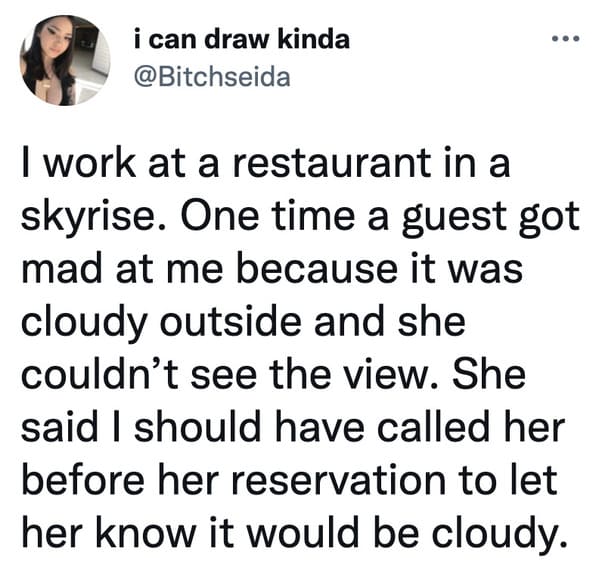The height and width of the screenshot is (573, 599).
Task: Click the line "her know it would be cloudy."
Action: [x=294, y=535]
